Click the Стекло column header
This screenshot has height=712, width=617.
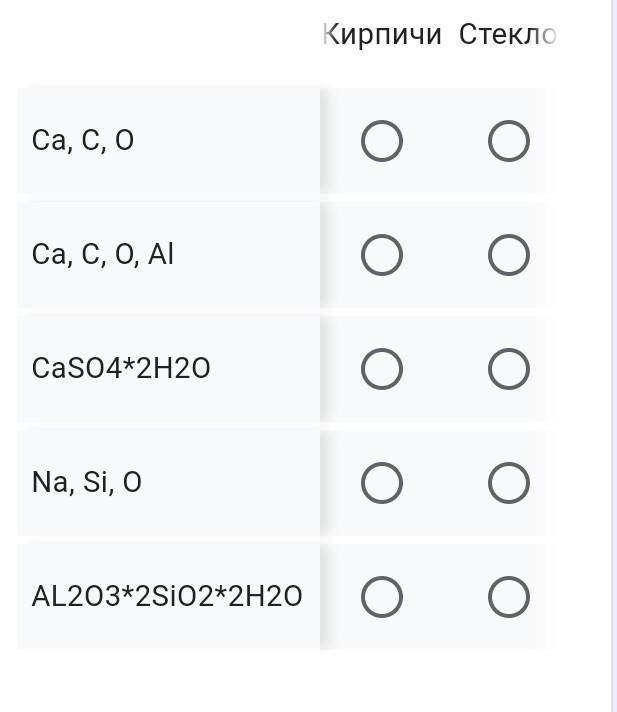[506, 35]
